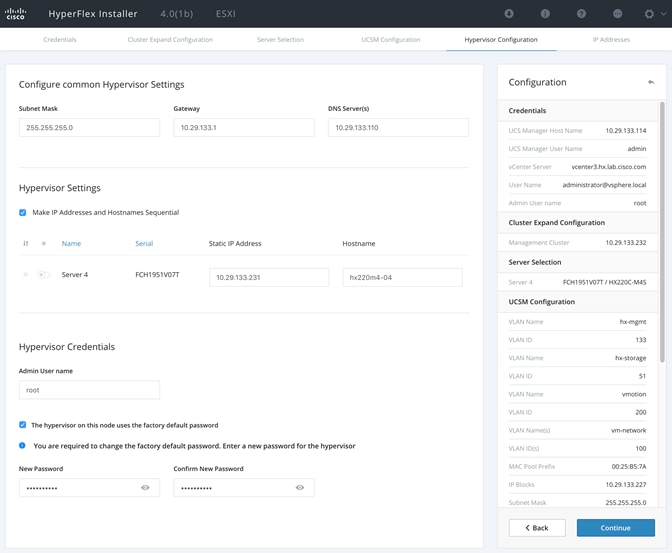Click the IP Blocks value '10.29.133.227'
672x553 pixels.
pyautogui.click(x=626, y=484)
